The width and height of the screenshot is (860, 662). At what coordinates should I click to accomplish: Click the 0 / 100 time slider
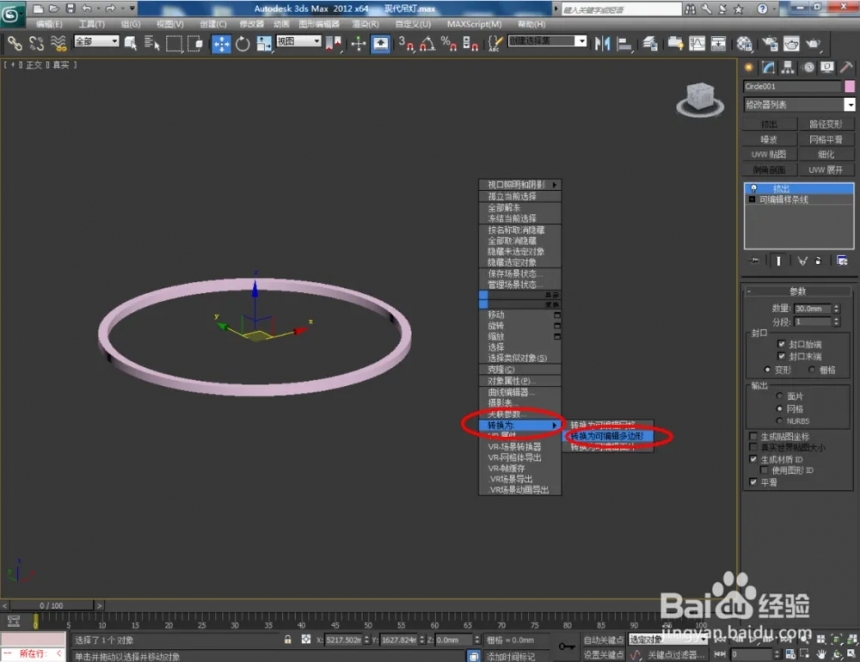52,606
